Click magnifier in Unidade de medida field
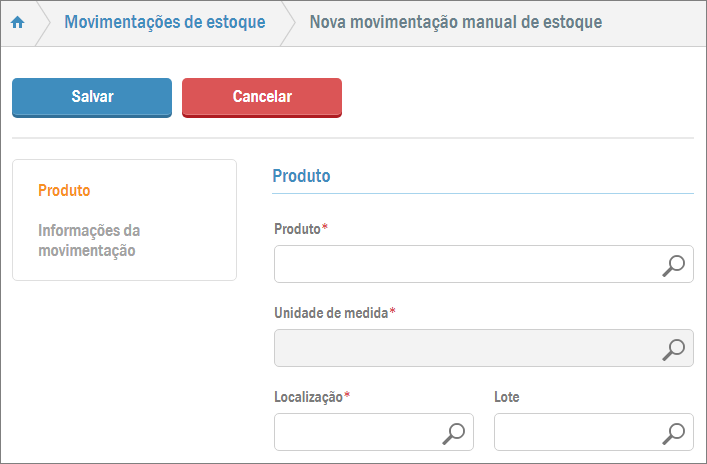Viewport: 707px width, 464px height. (x=675, y=349)
